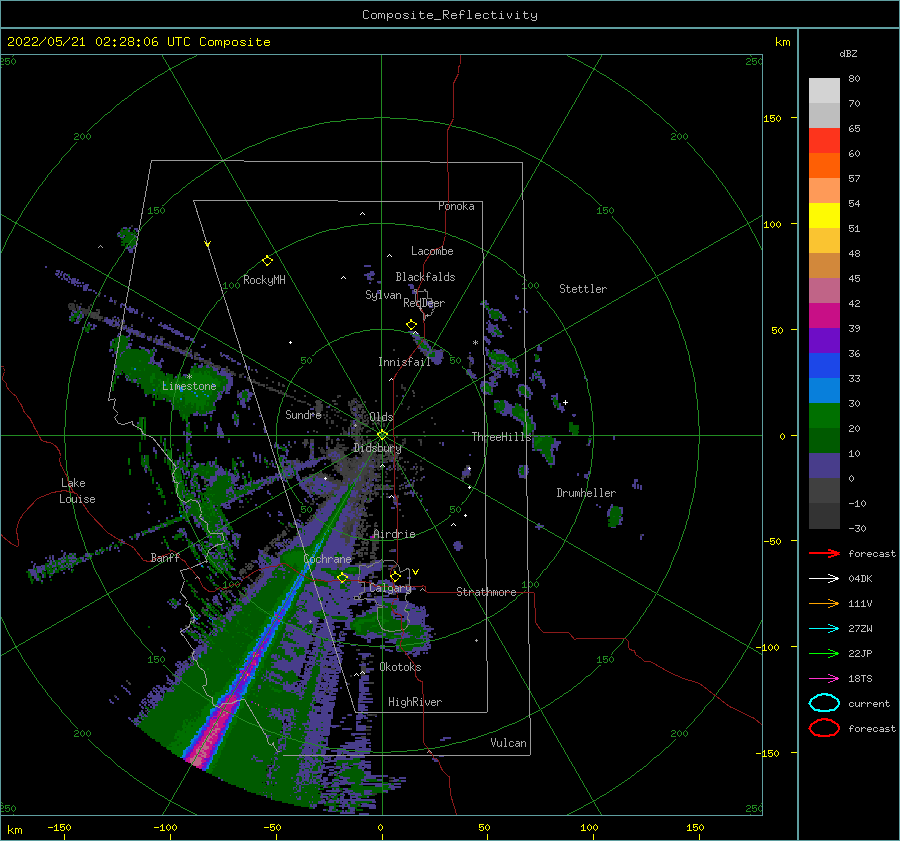900x841 pixels.
Task: Click the cyan 27ZW arrow icon
Action: click(824, 629)
